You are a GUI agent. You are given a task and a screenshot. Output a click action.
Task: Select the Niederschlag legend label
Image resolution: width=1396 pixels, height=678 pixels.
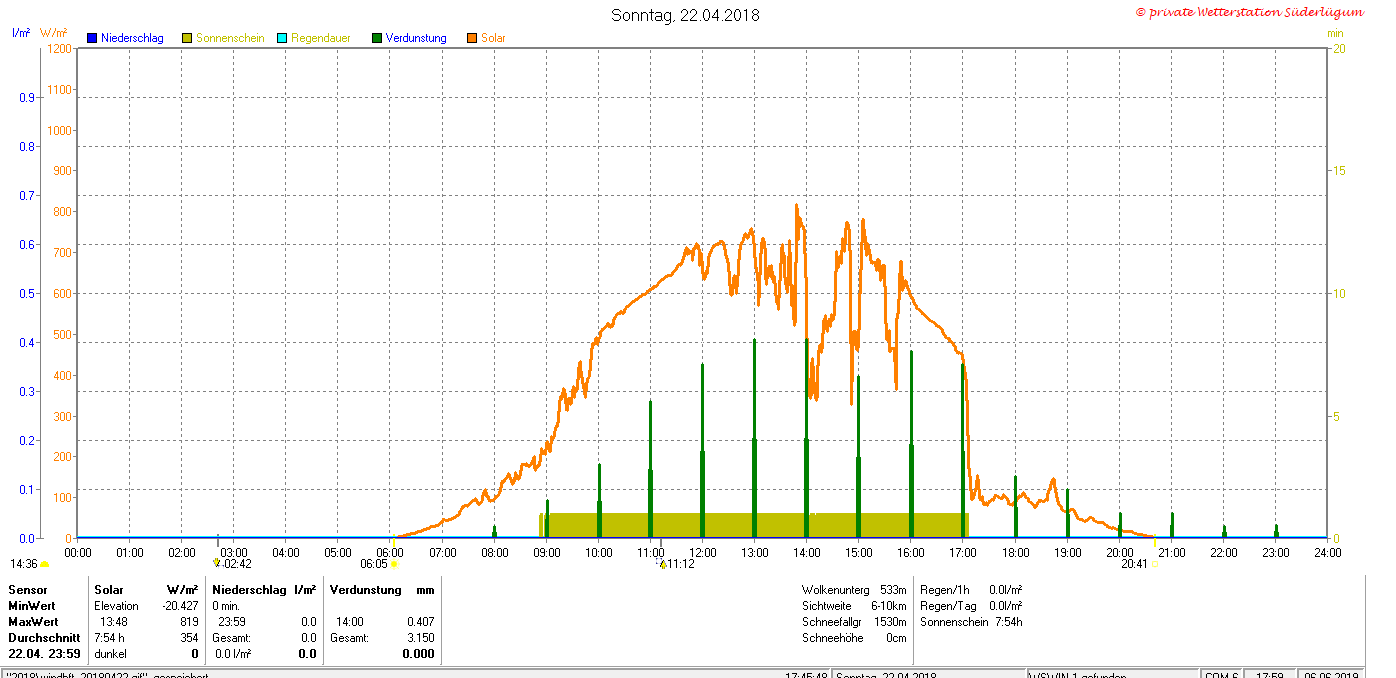pyautogui.click(x=132, y=38)
